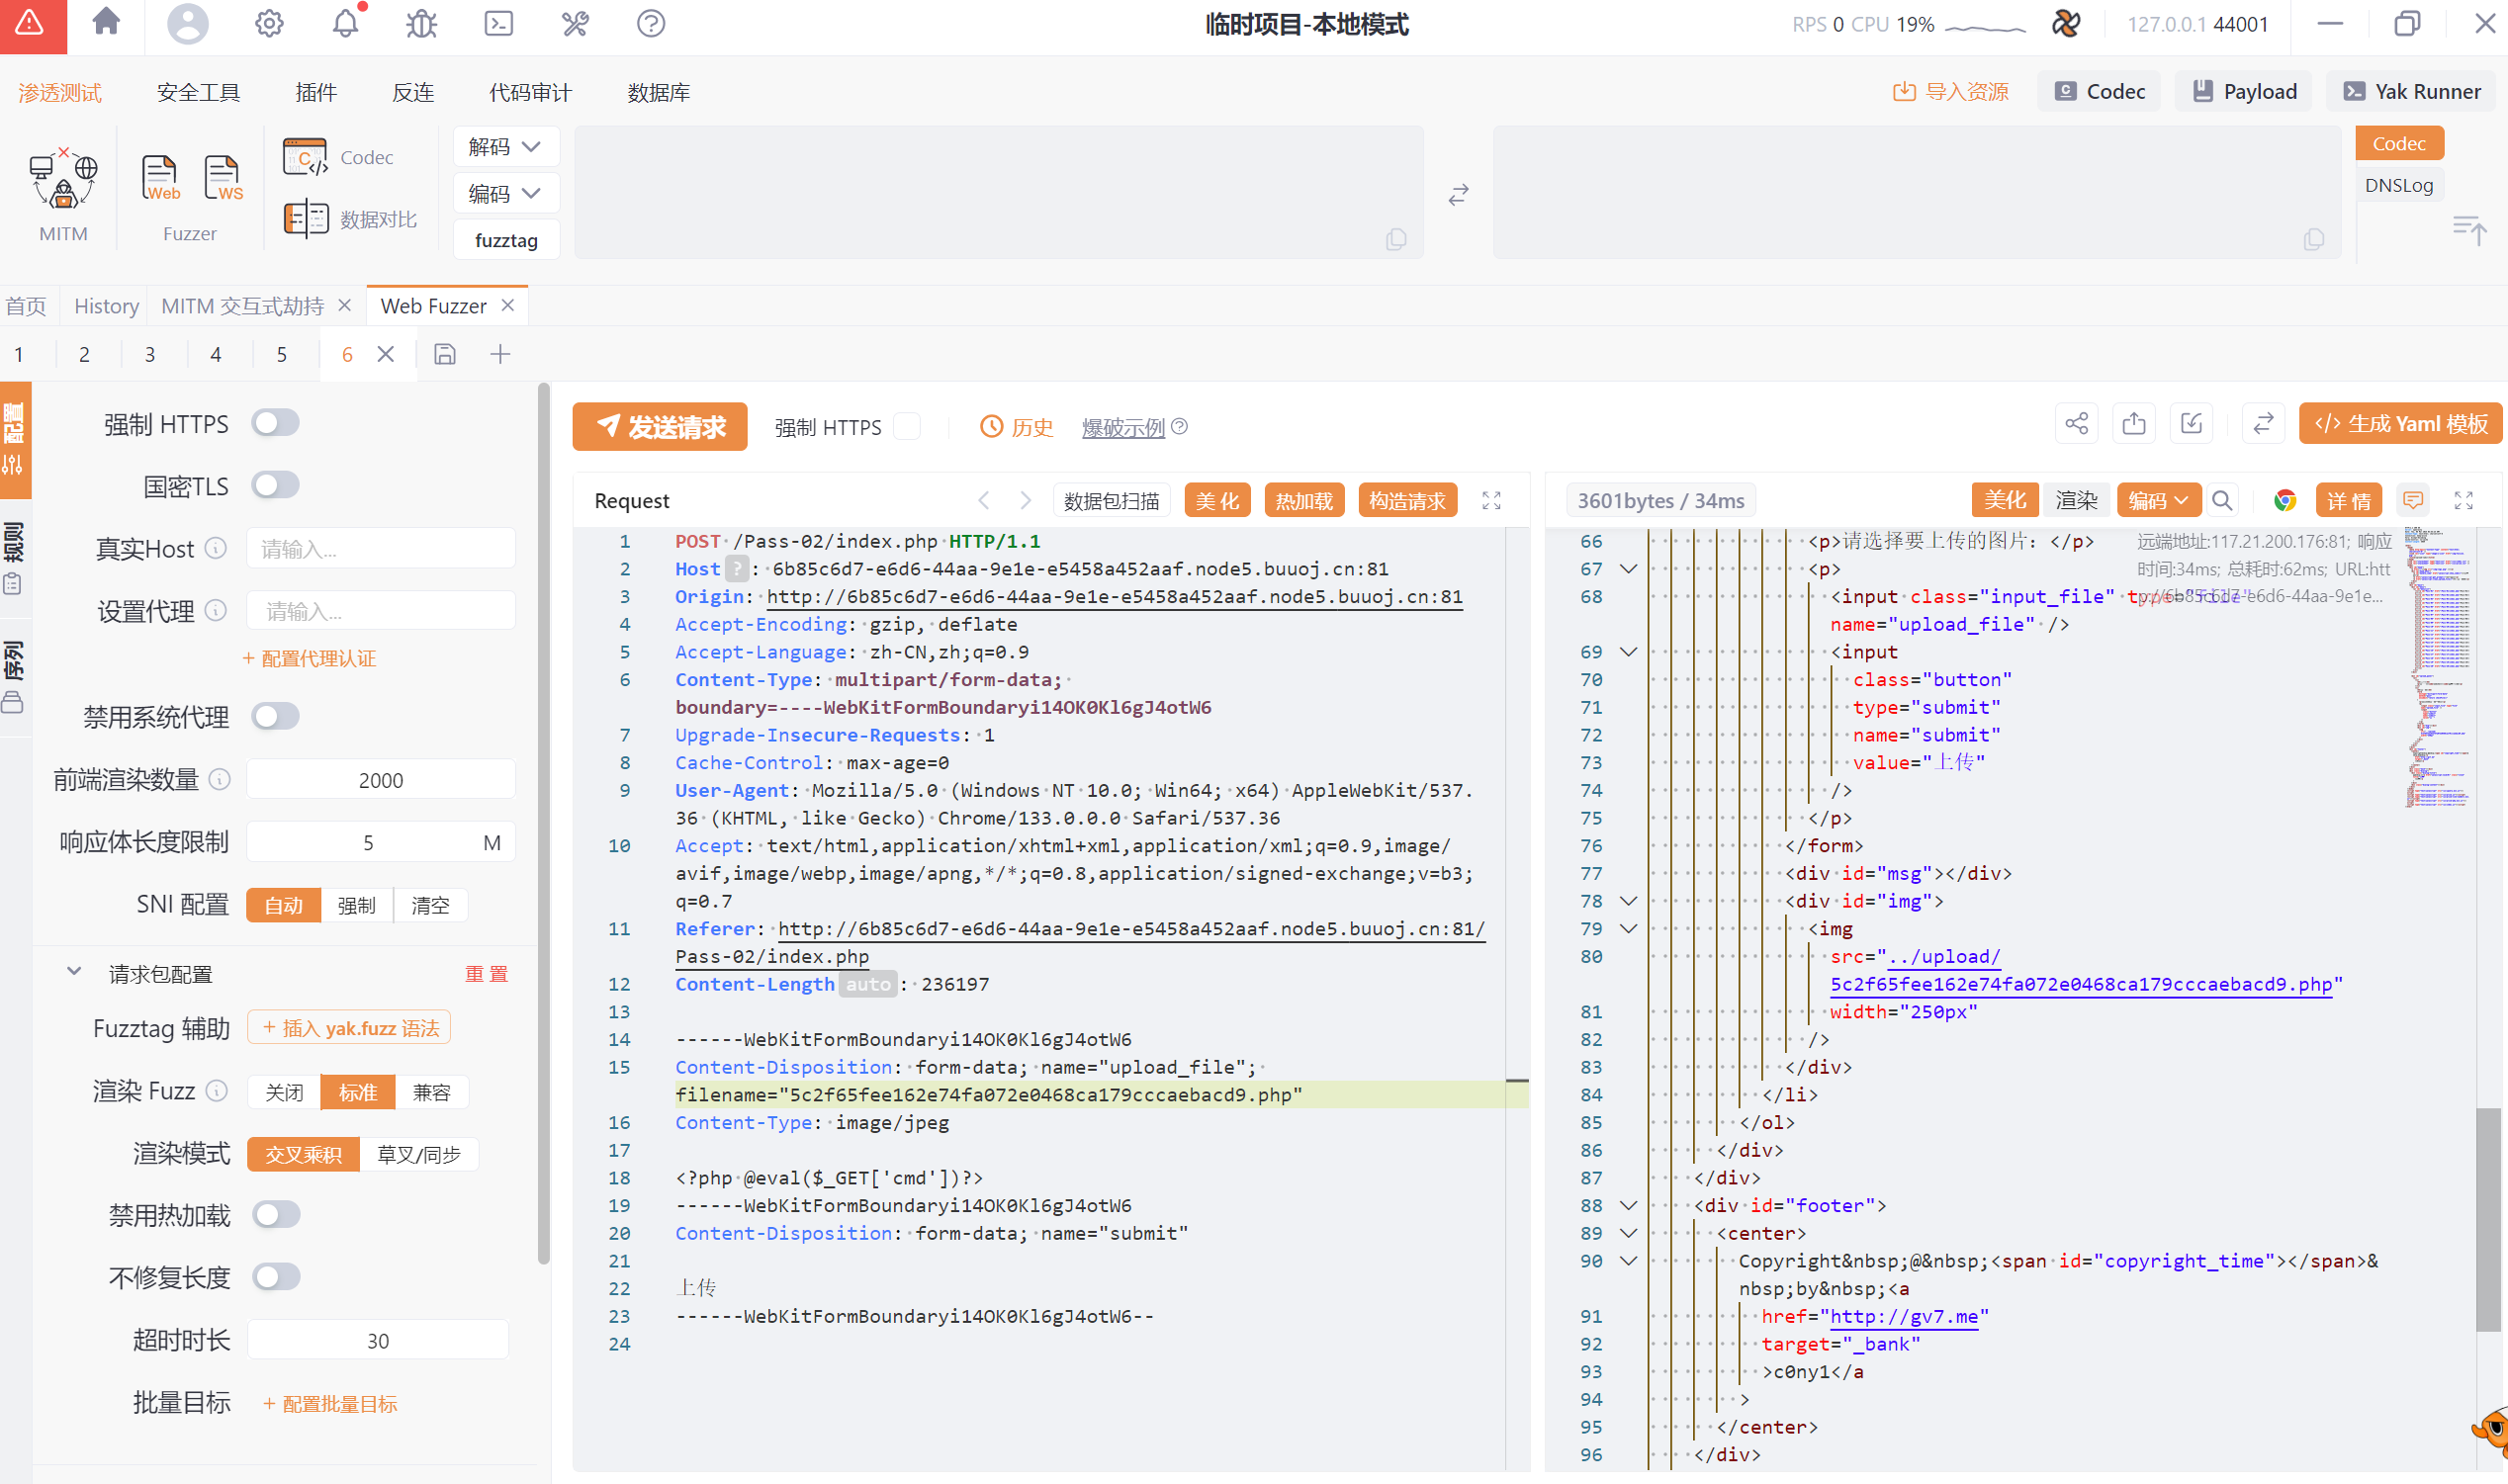Click the search icon in response panel

click(x=2222, y=501)
